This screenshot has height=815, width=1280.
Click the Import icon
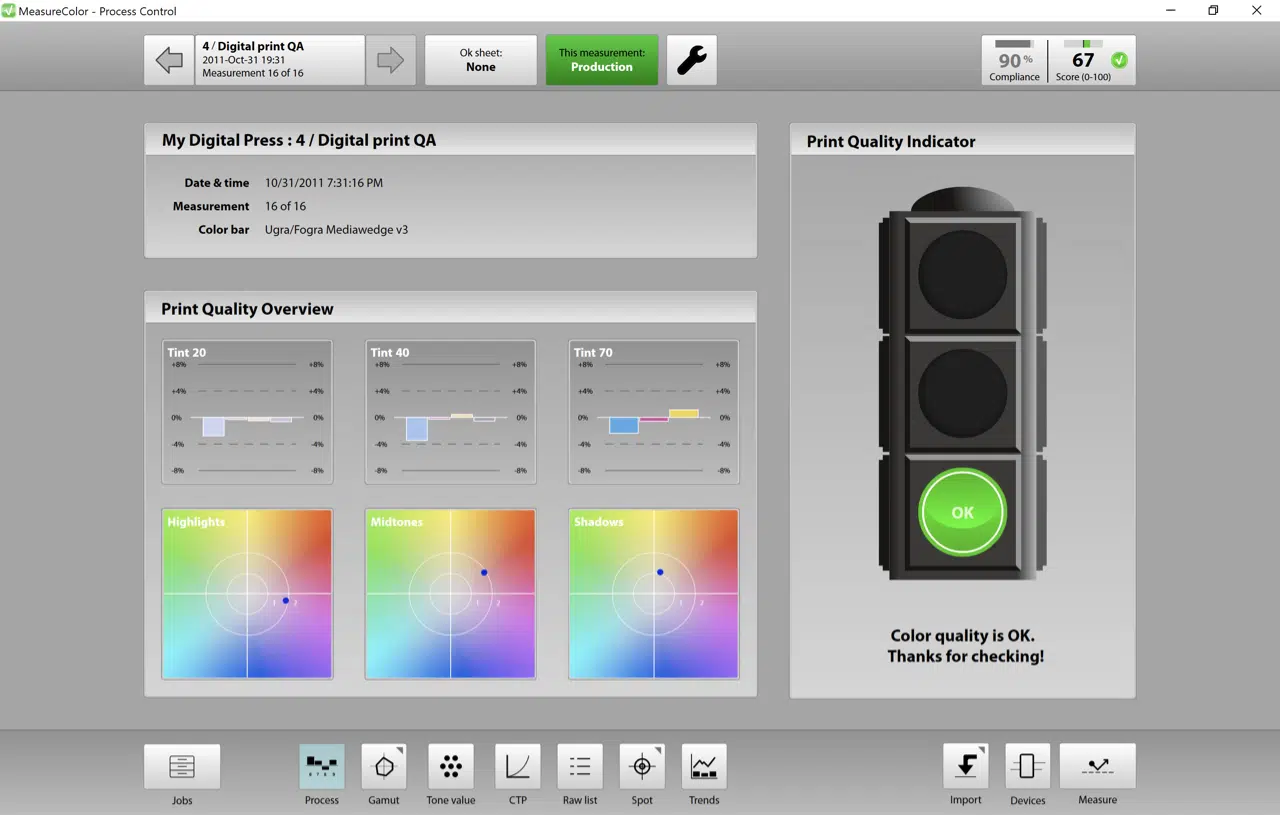point(965,770)
